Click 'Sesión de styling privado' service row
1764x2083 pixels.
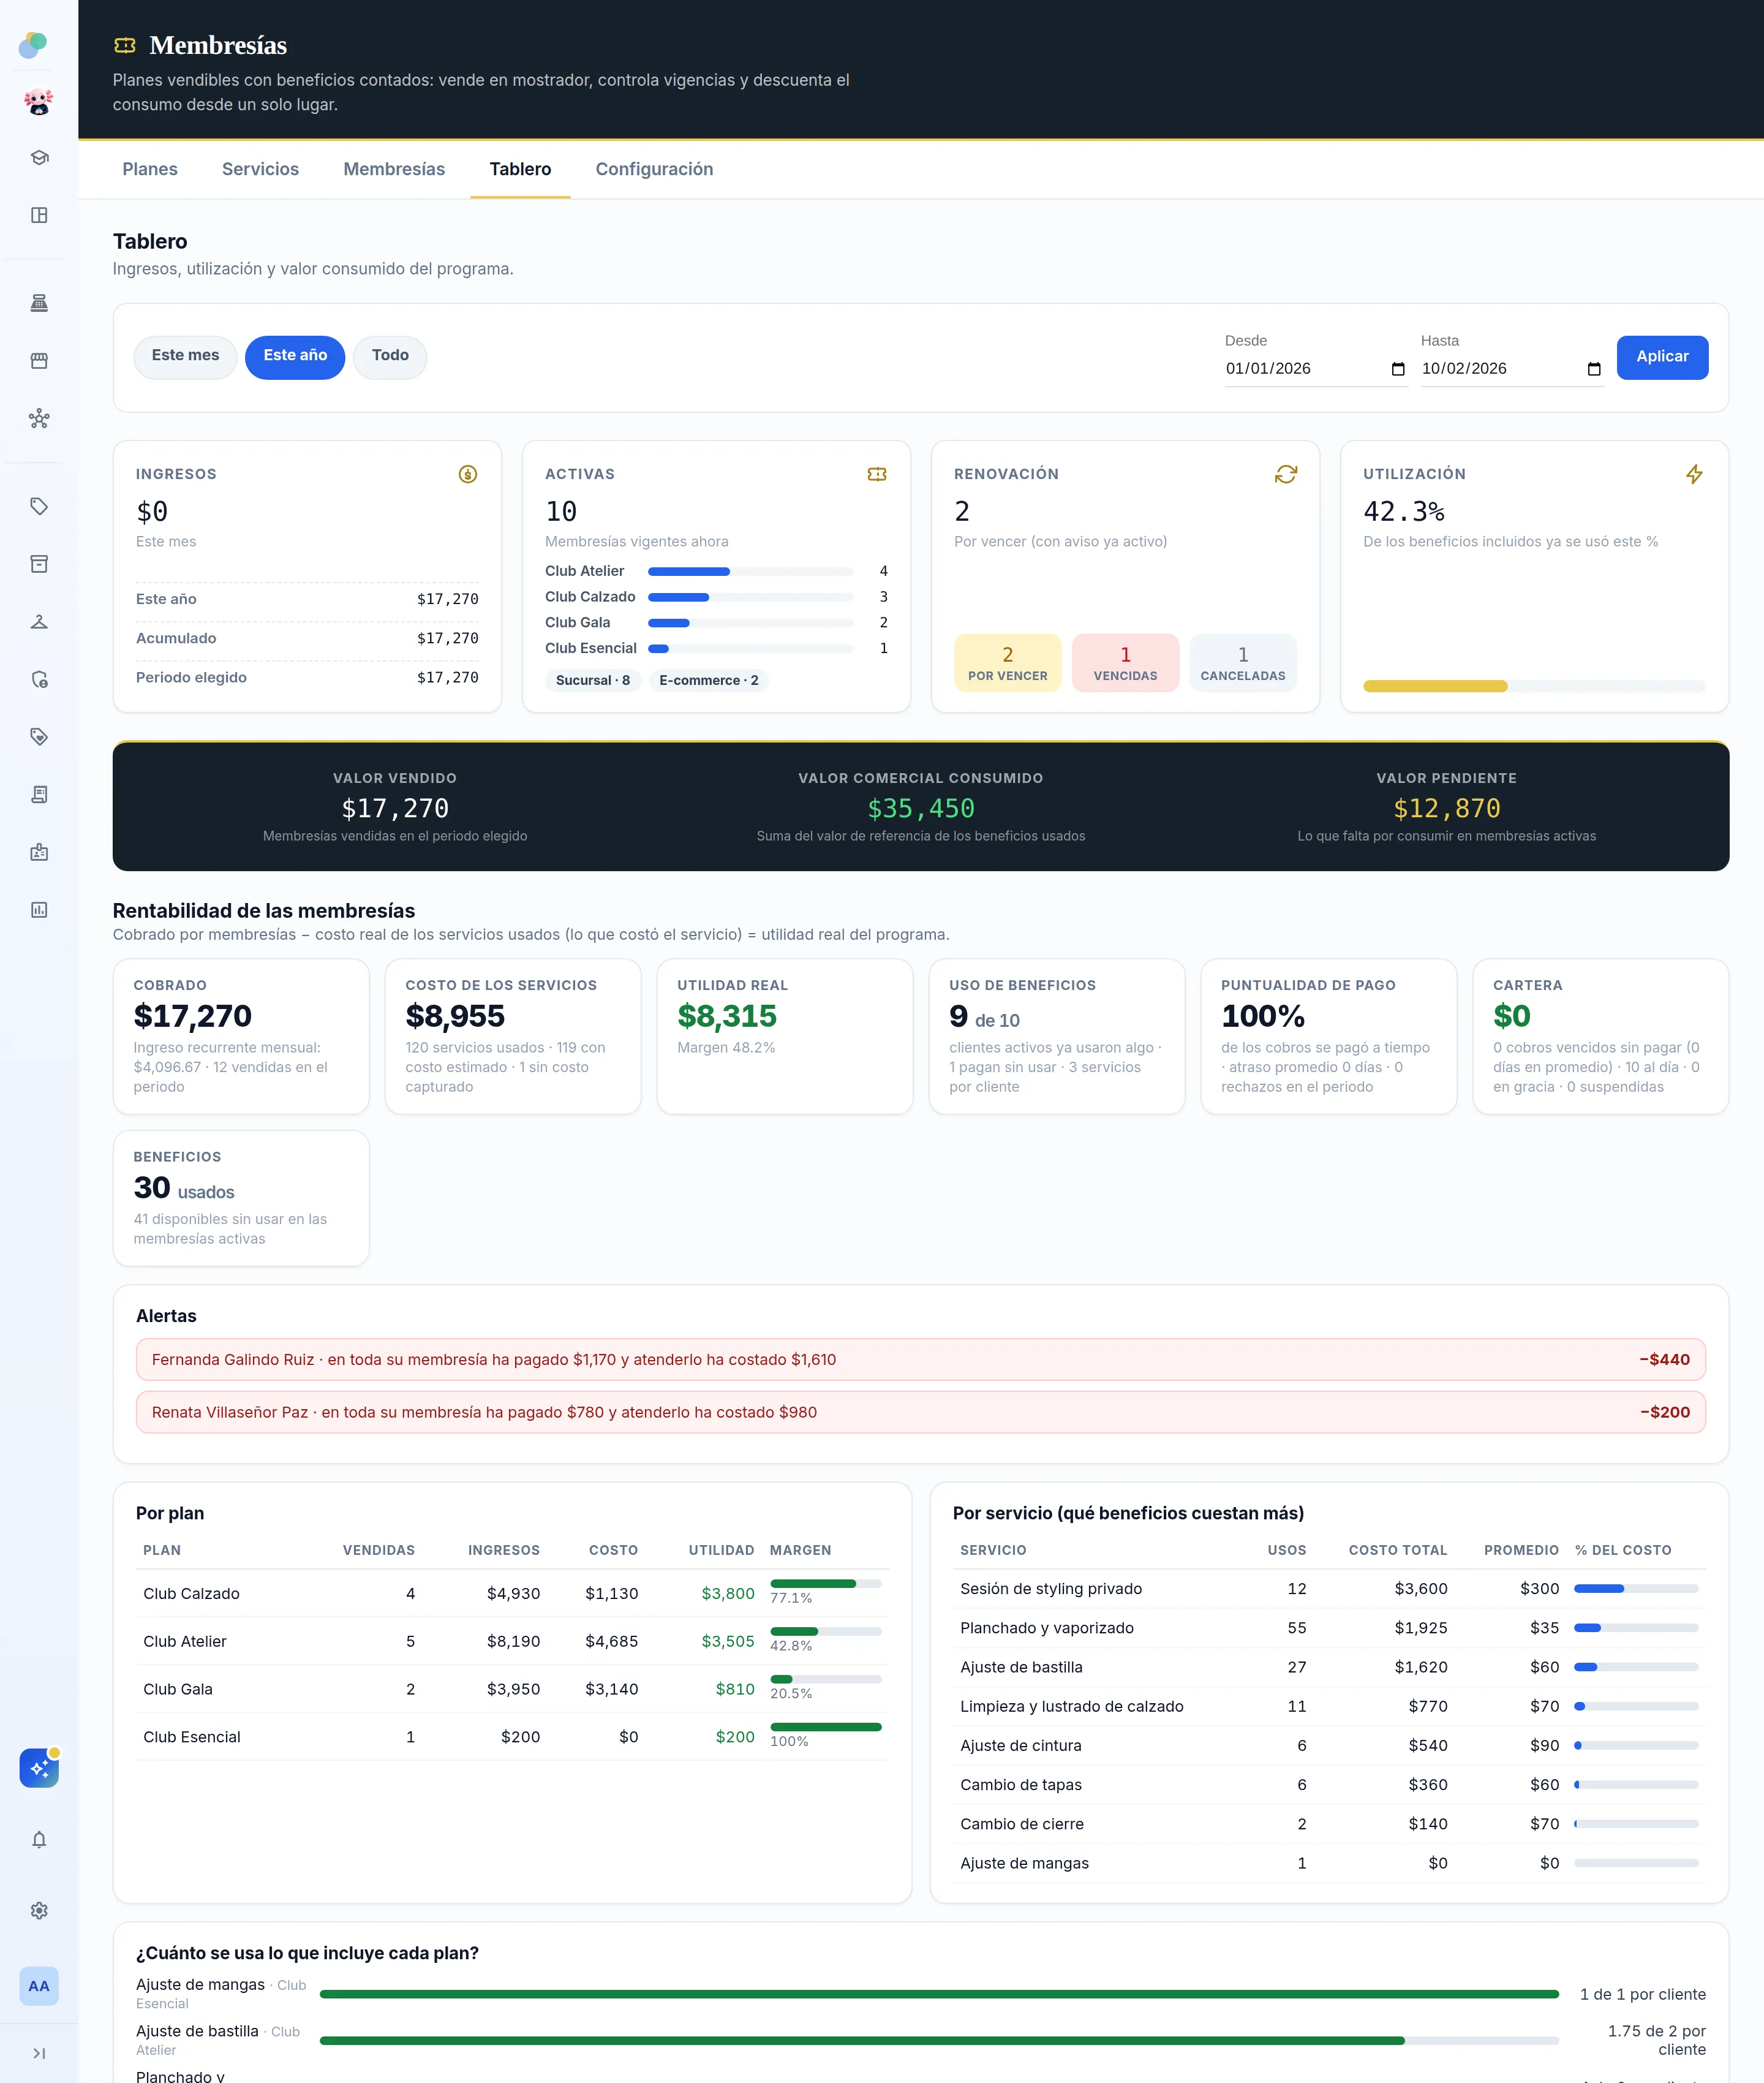[1329, 1589]
